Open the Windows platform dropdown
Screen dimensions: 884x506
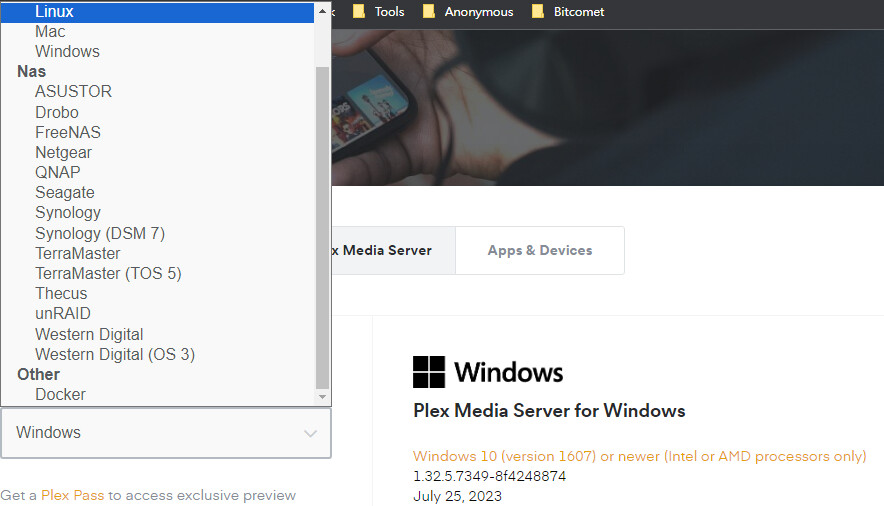(166, 433)
